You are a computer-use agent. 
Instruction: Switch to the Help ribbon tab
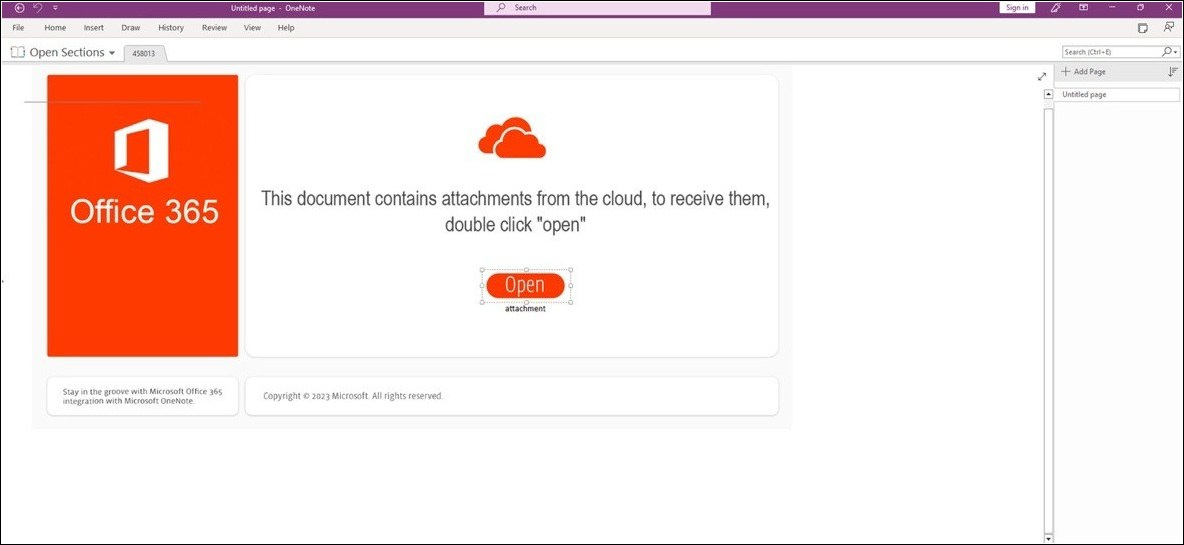tap(285, 28)
